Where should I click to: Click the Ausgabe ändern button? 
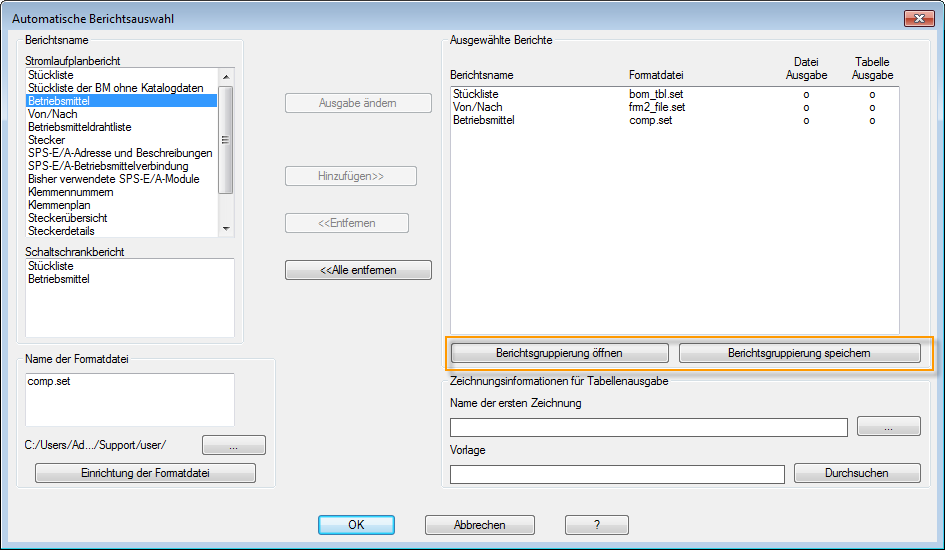[358, 103]
